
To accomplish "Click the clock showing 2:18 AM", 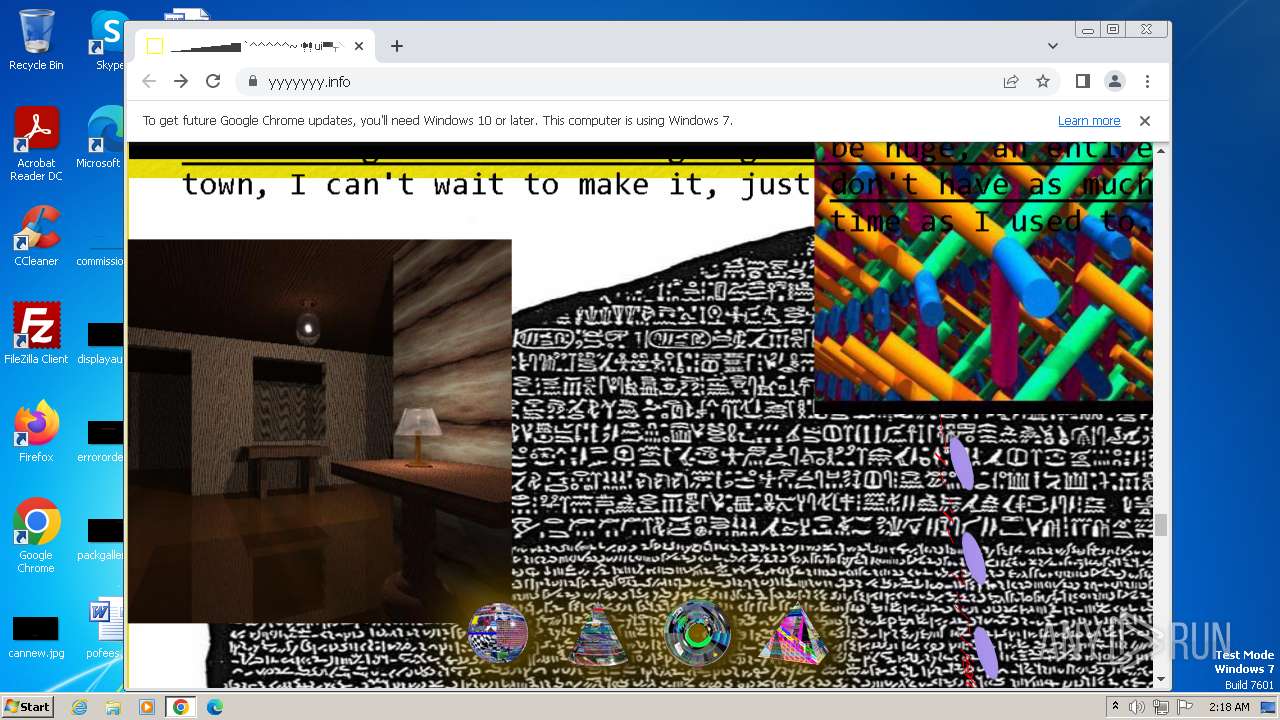I will click(x=1229, y=707).
